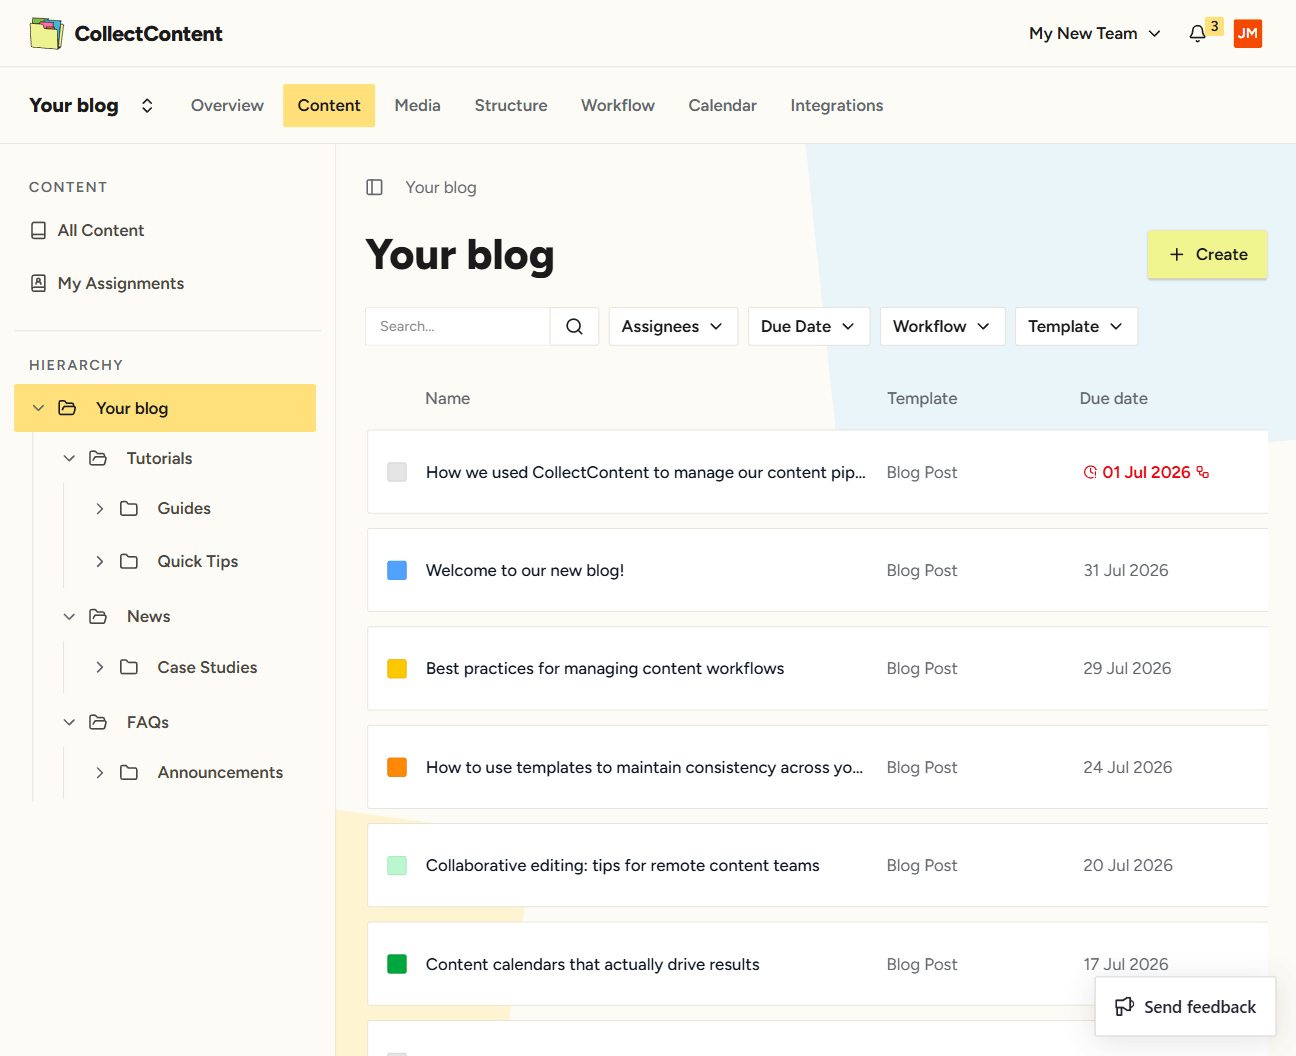Click the FAQs folder icon

(98, 722)
